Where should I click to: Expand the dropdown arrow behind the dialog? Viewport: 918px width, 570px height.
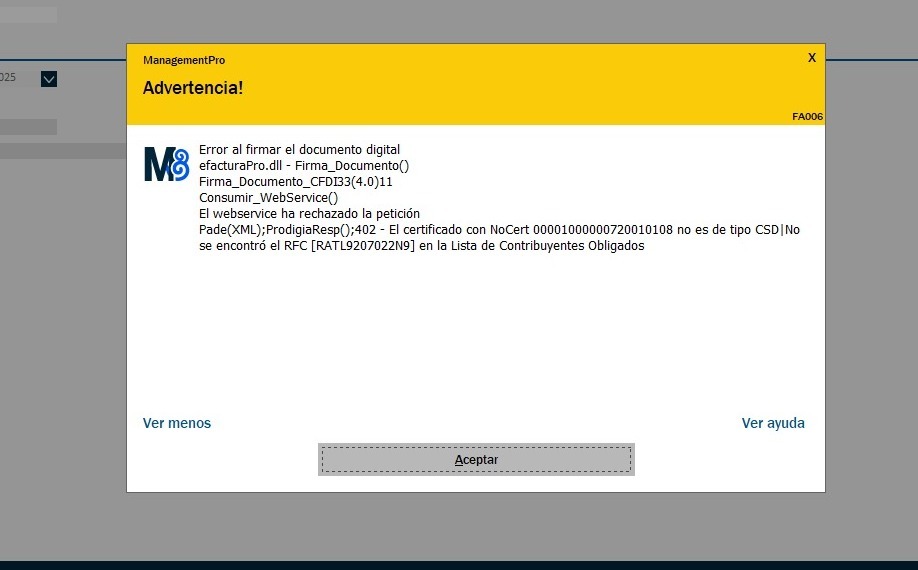coord(49,78)
